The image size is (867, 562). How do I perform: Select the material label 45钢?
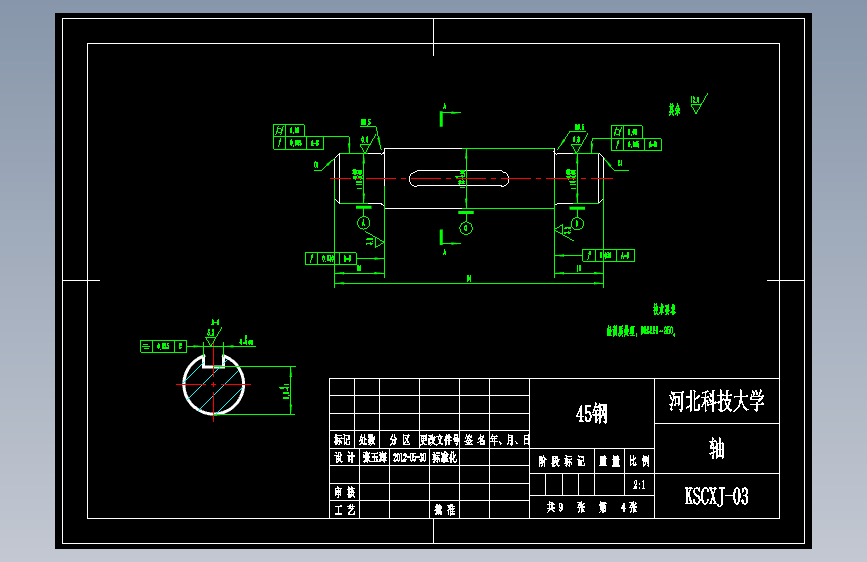[x=591, y=413]
